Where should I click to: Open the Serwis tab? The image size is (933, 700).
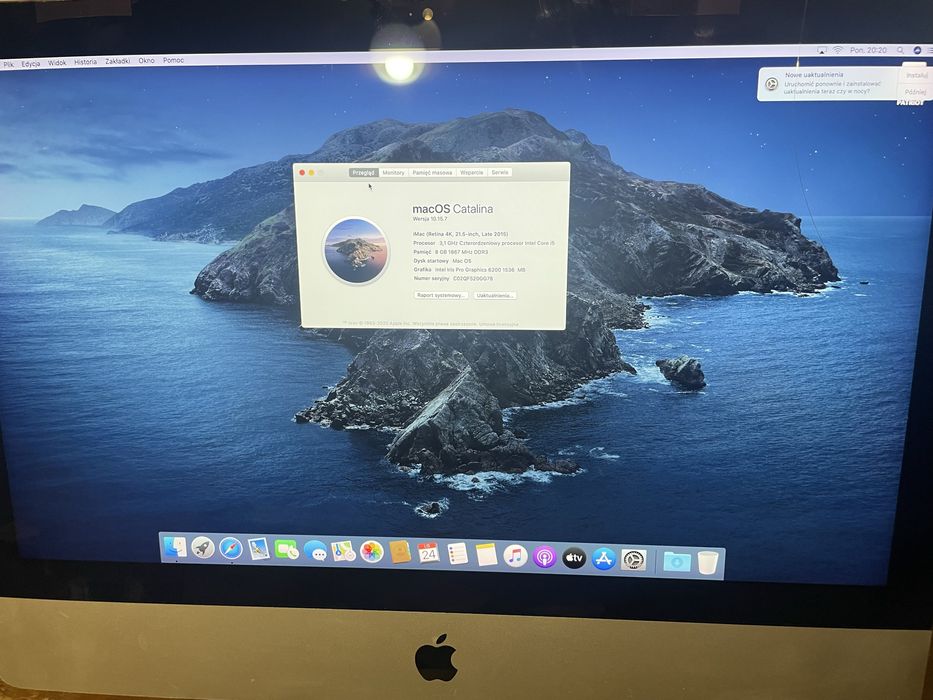click(x=500, y=173)
